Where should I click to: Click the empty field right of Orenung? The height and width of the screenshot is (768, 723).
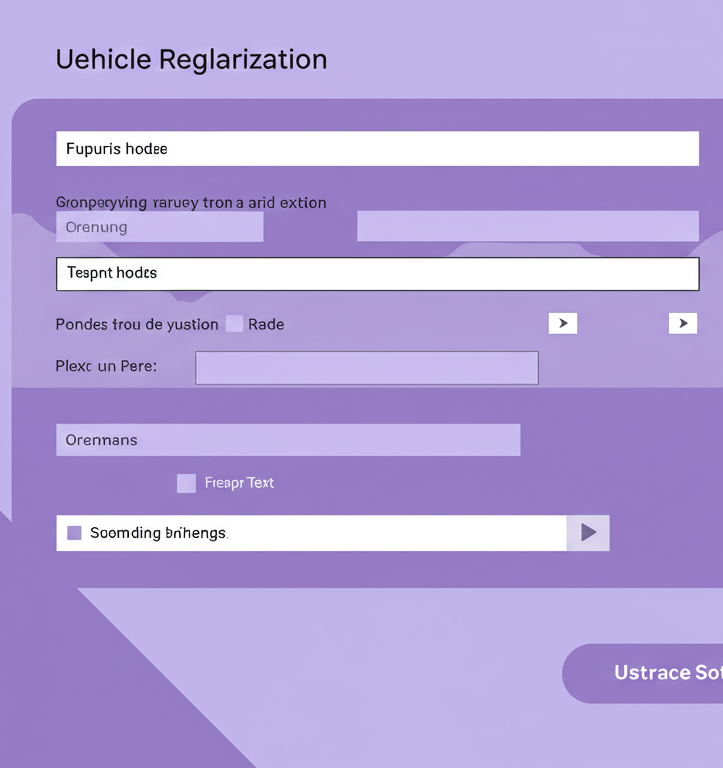527,227
